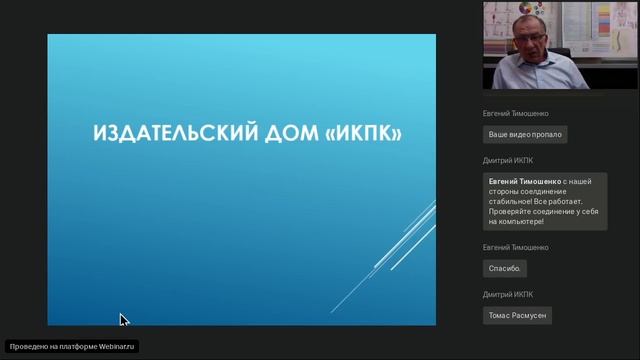Click the chat message 'Томас Расмусен'
This screenshot has width=640, height=360.
click(x=517, y=316)
